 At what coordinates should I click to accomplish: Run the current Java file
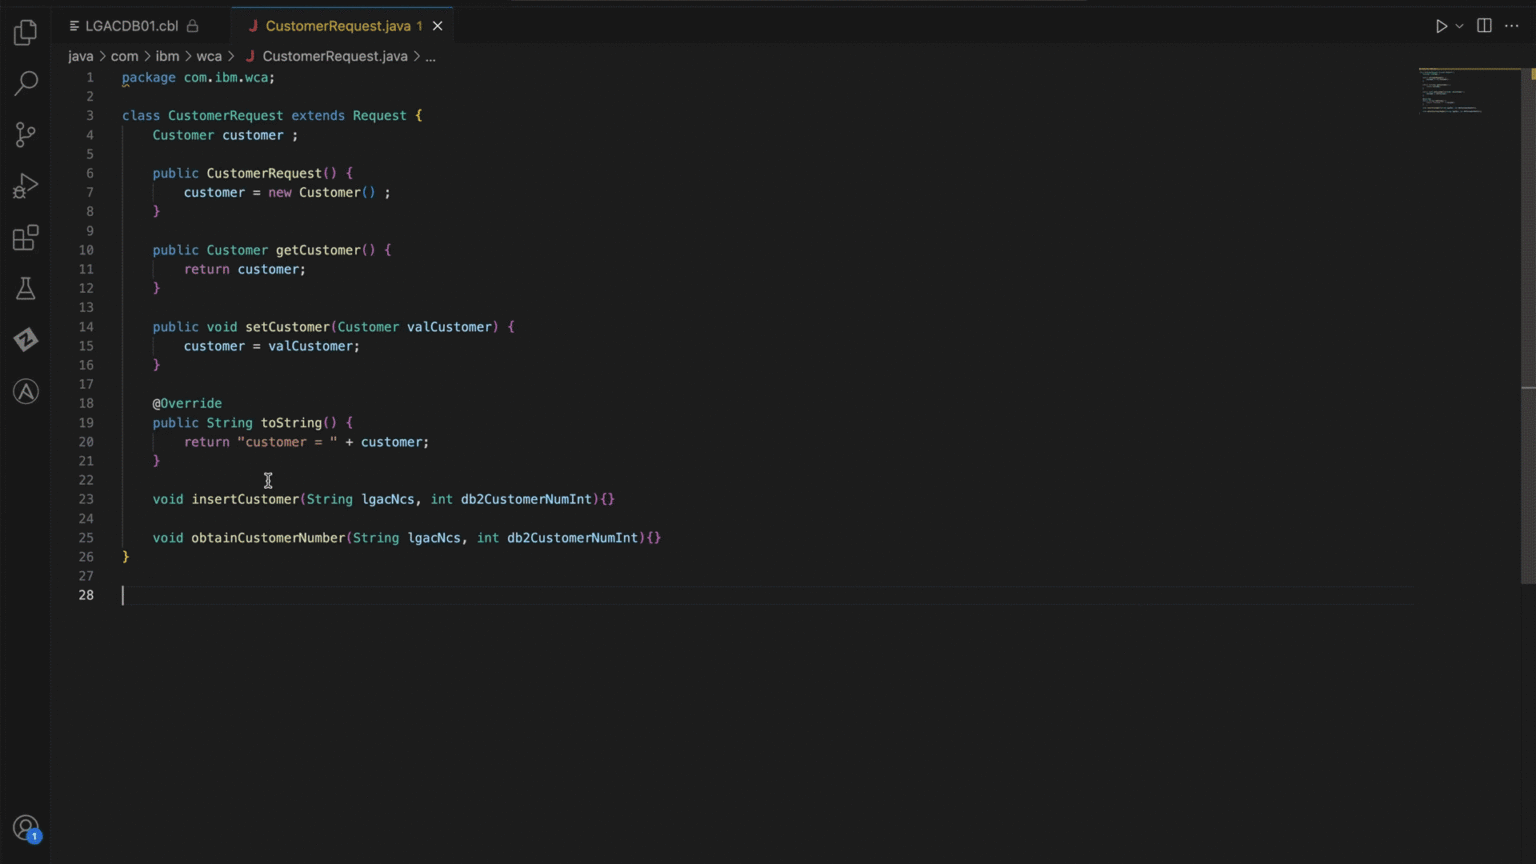click(x=1440, y=26)
